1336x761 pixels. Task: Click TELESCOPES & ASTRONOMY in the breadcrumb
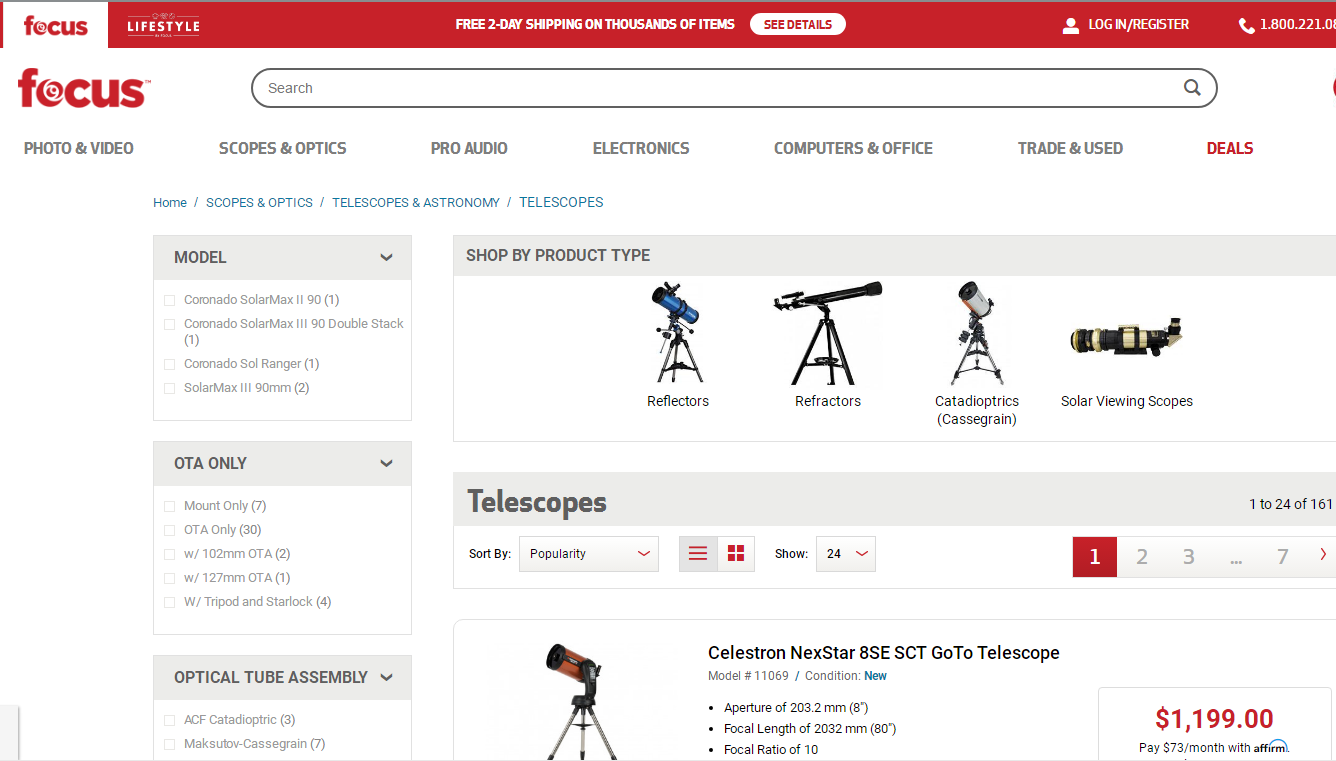[x=416, y=202]
